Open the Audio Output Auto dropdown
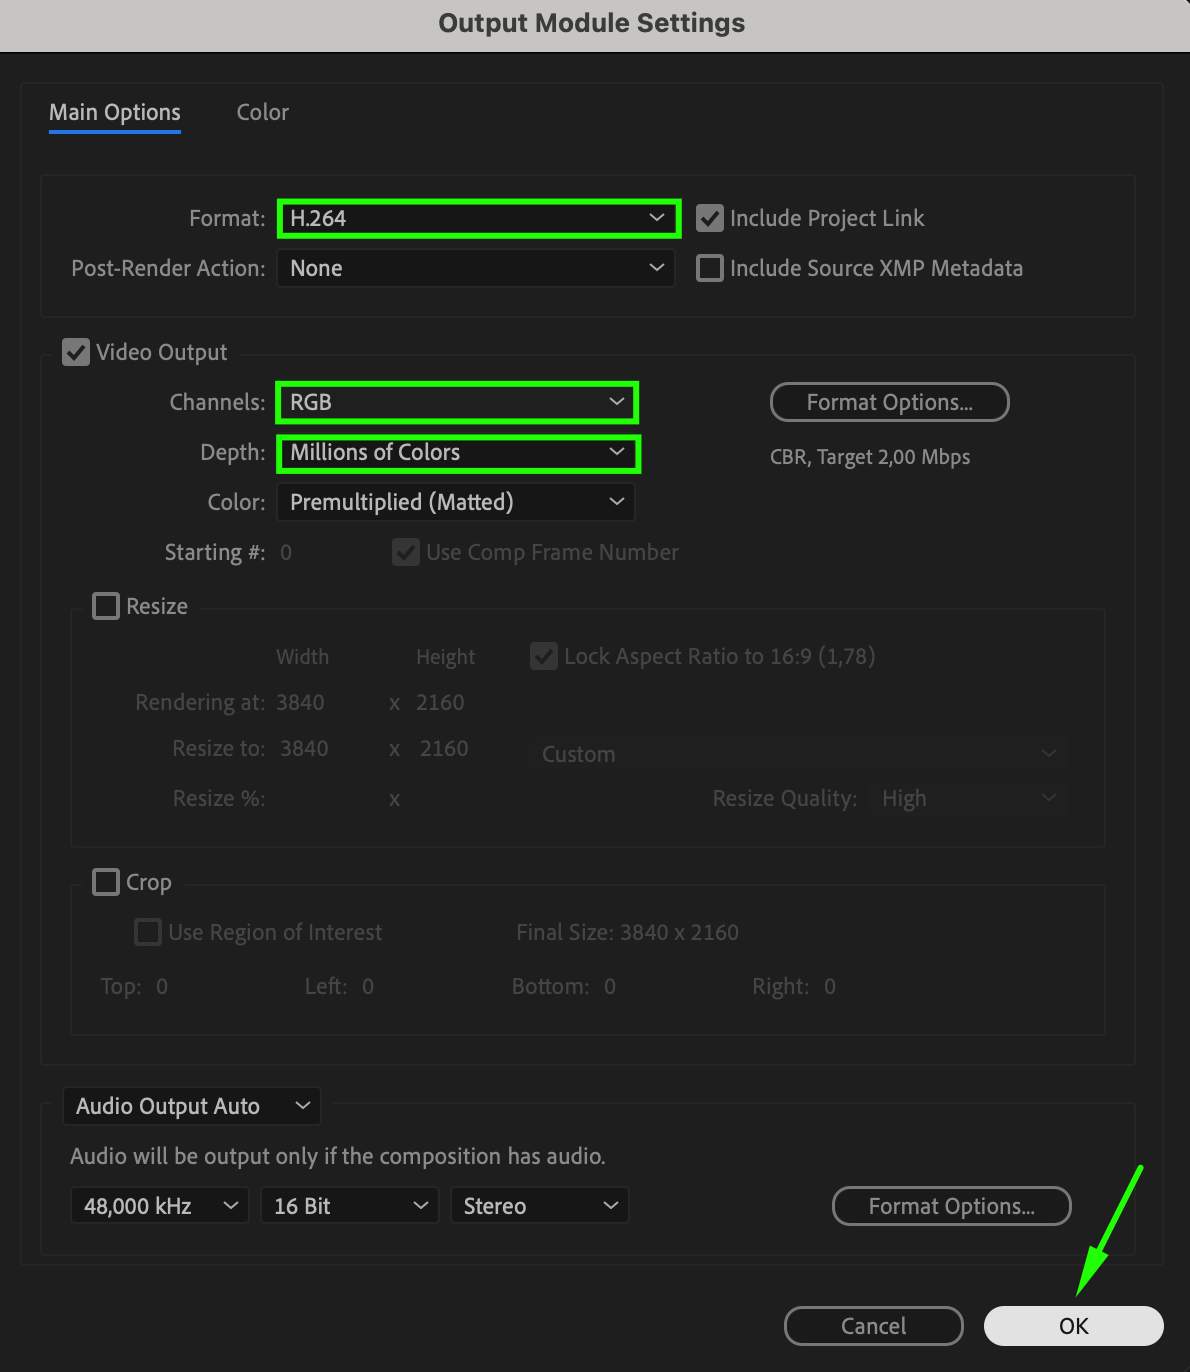This screenshot has width=1190, height=1372. point(192,1106)
